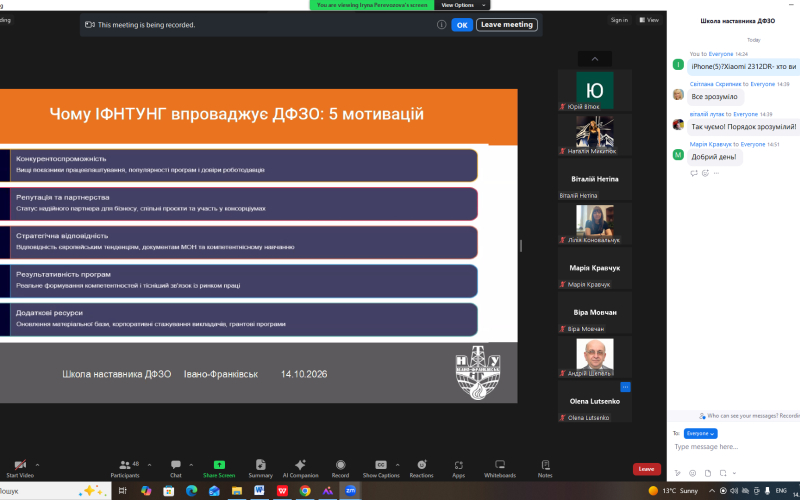Open the chat recipient Everyone dropdown
The image size is (800, 500).
[701, 433]
